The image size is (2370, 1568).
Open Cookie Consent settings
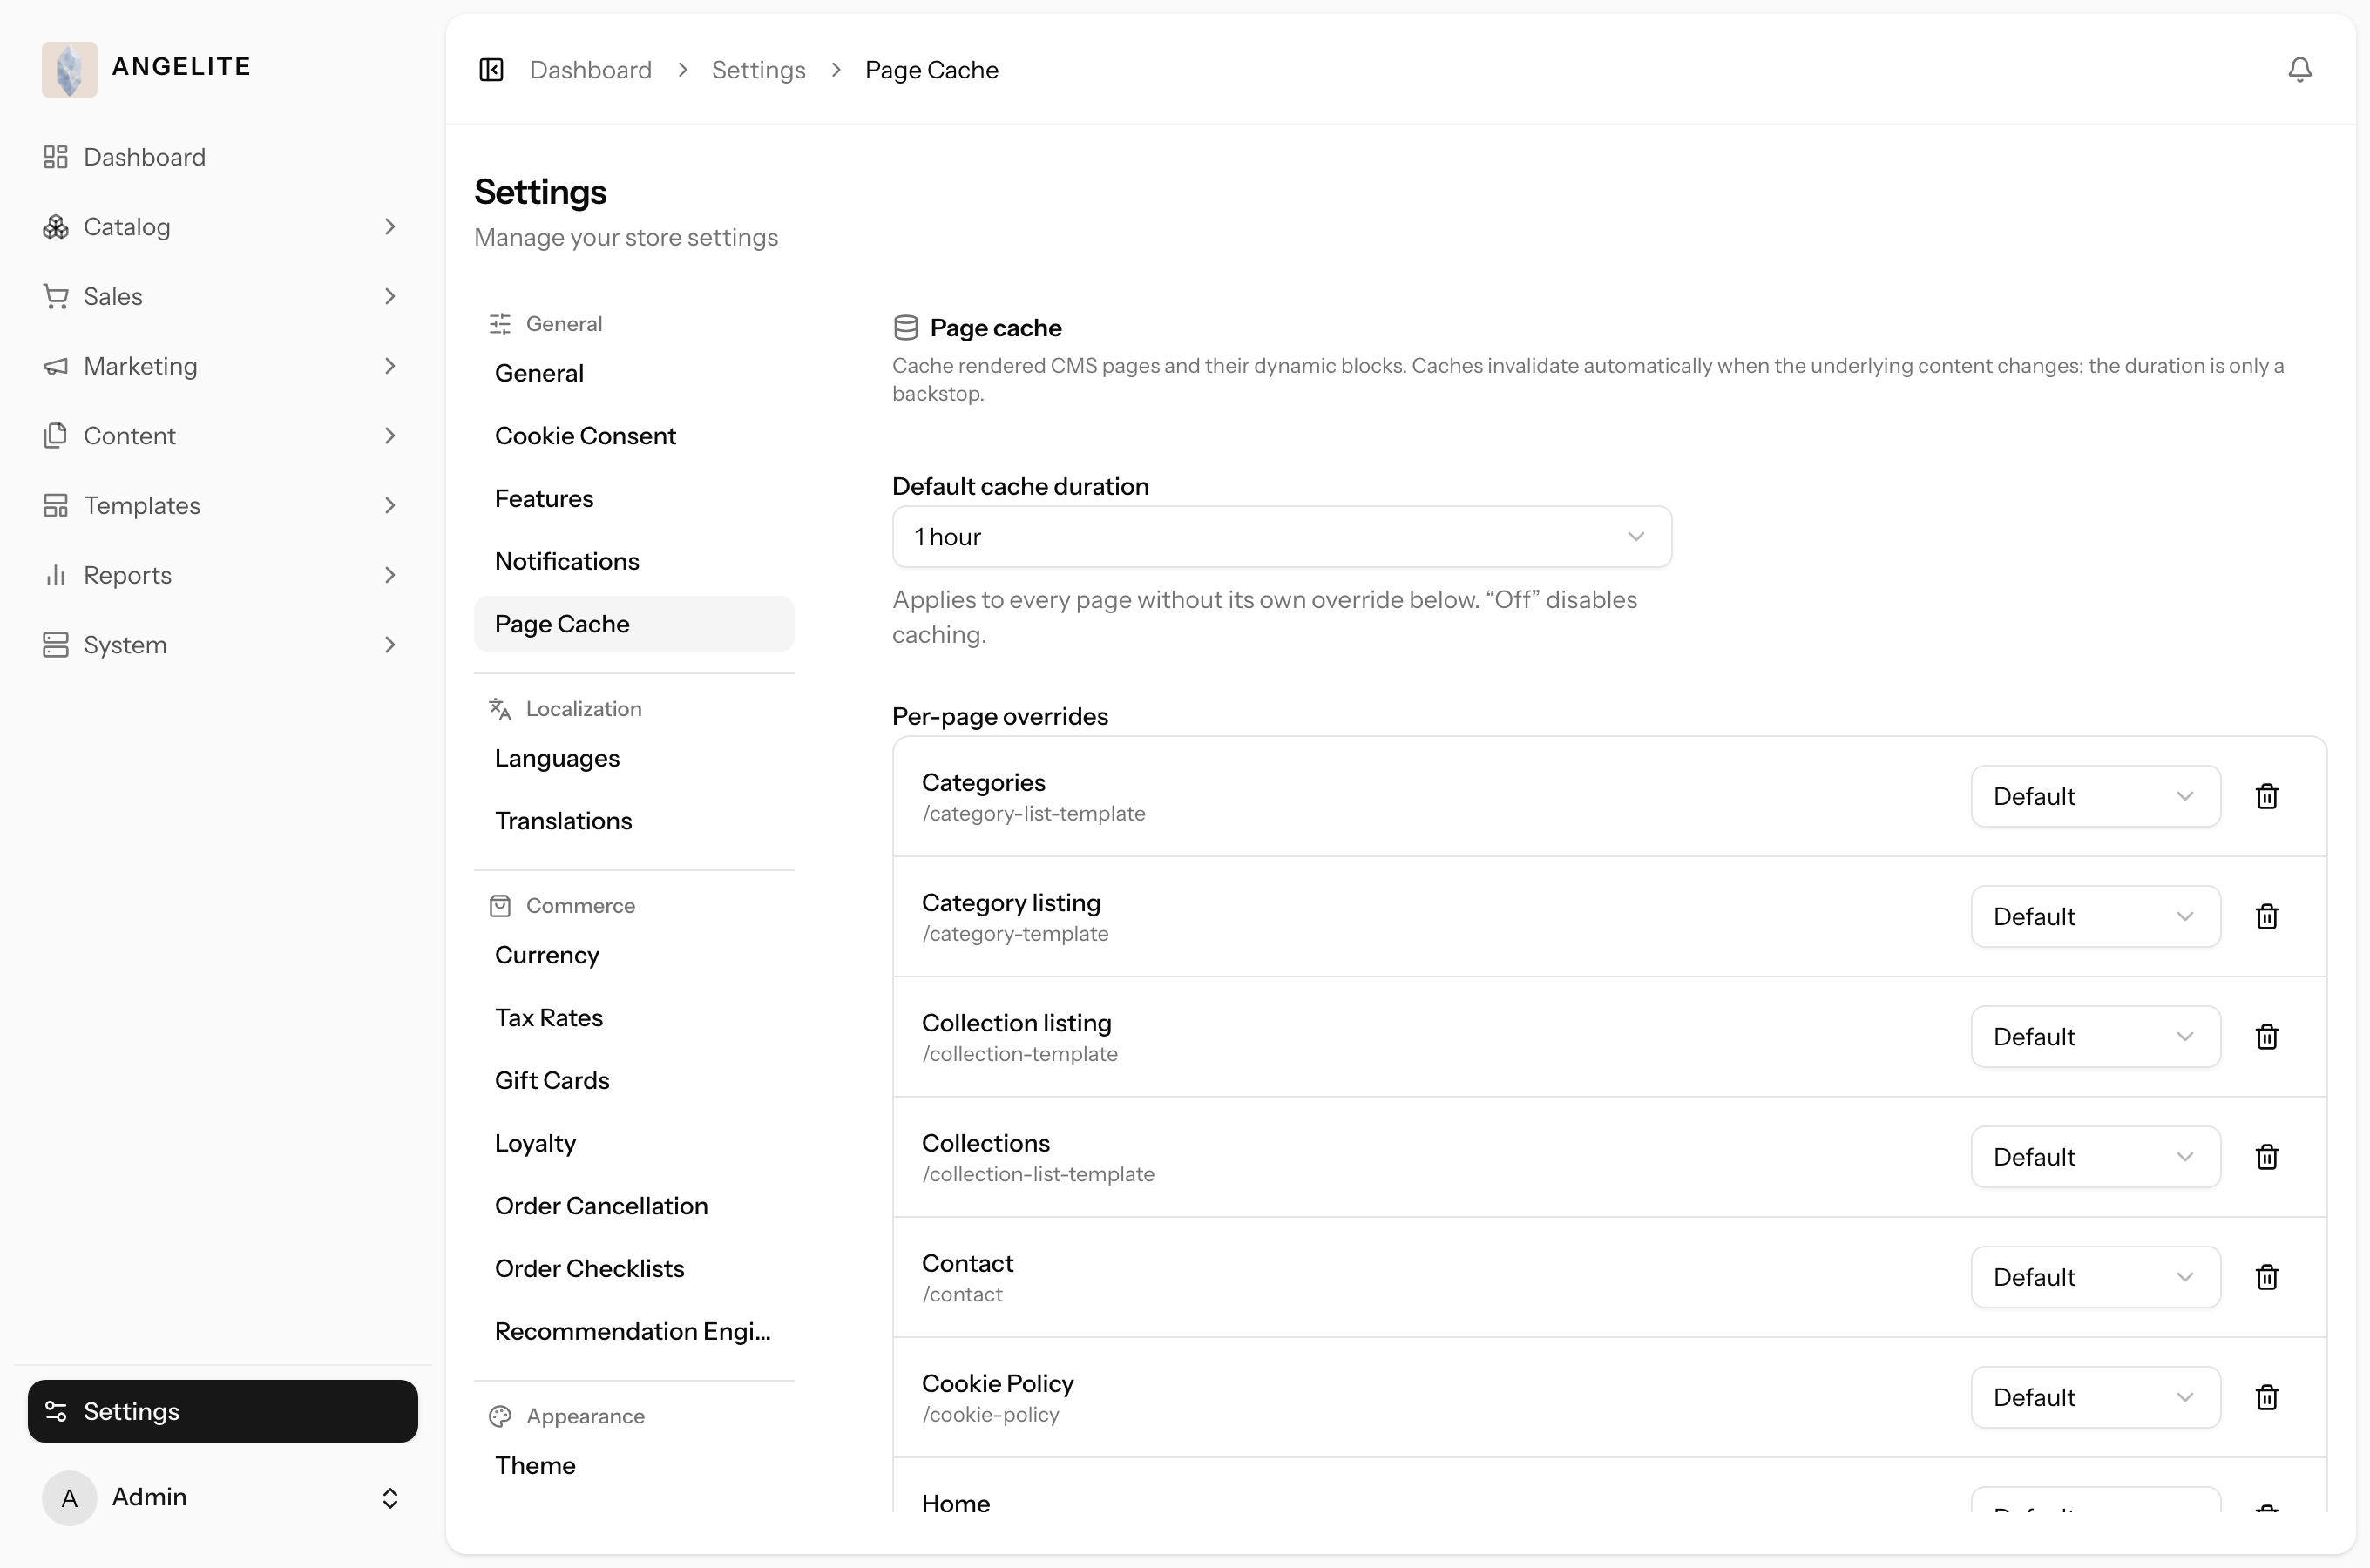(x=633, y=436)
